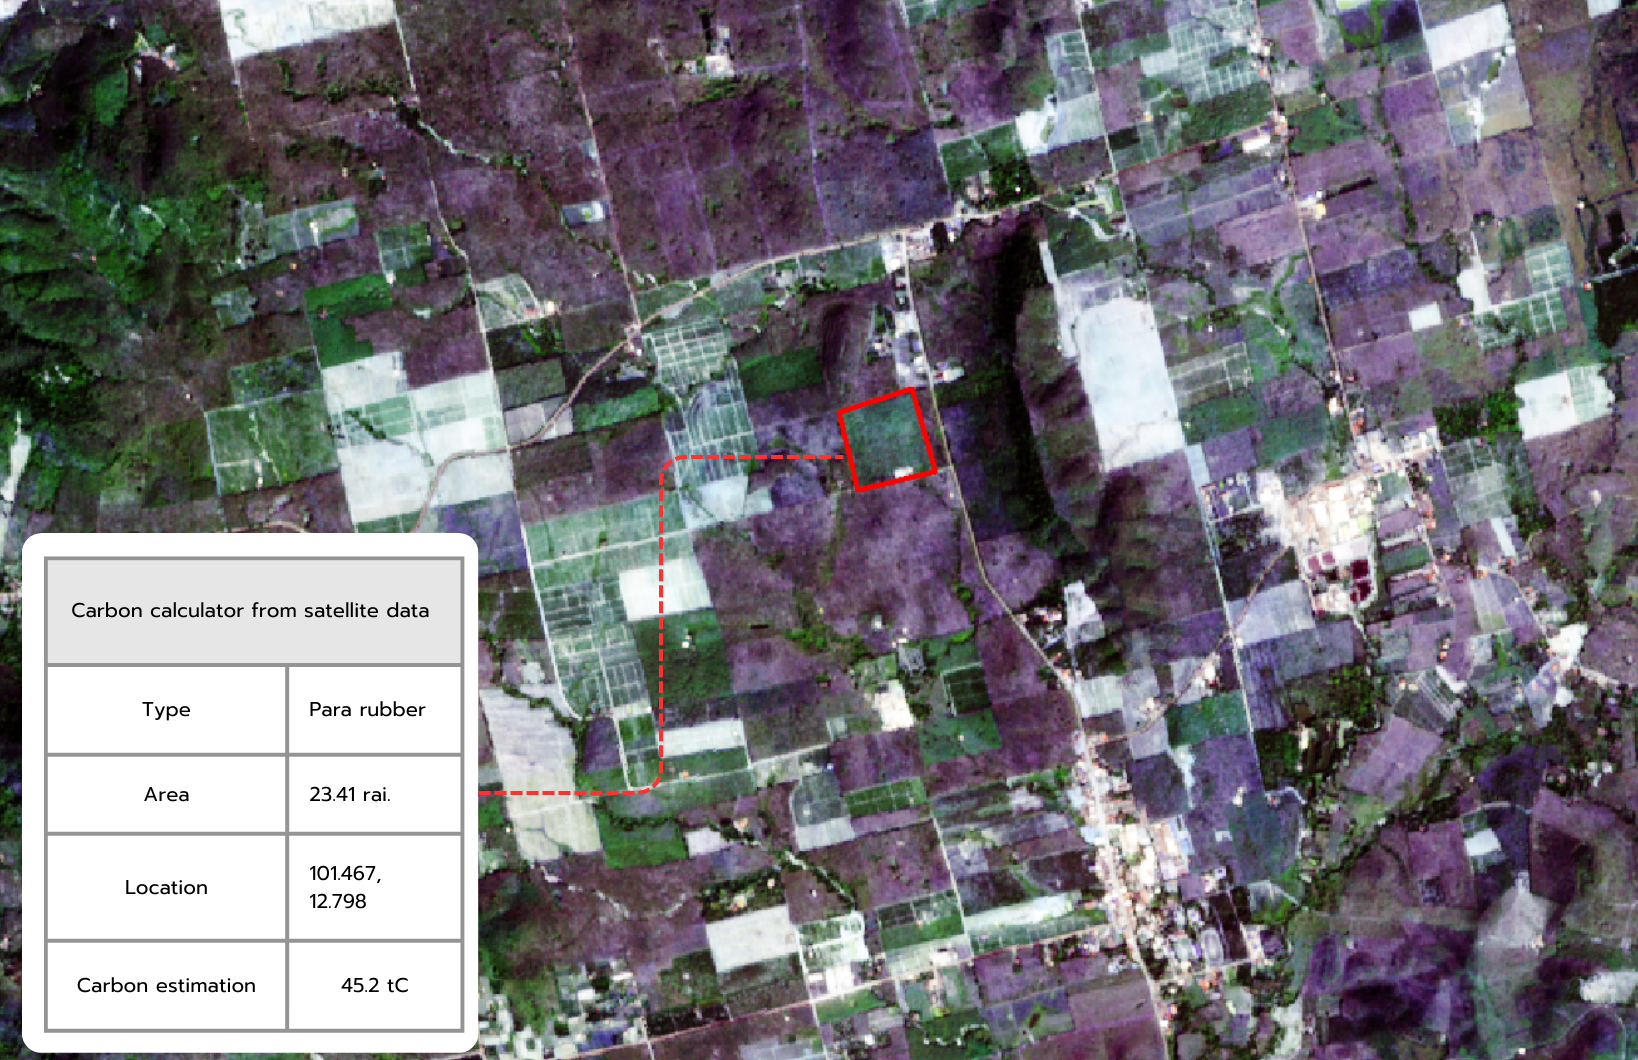Click the "Type" row label
This screenshot has width=1638, height=1060.
[166, 710]
